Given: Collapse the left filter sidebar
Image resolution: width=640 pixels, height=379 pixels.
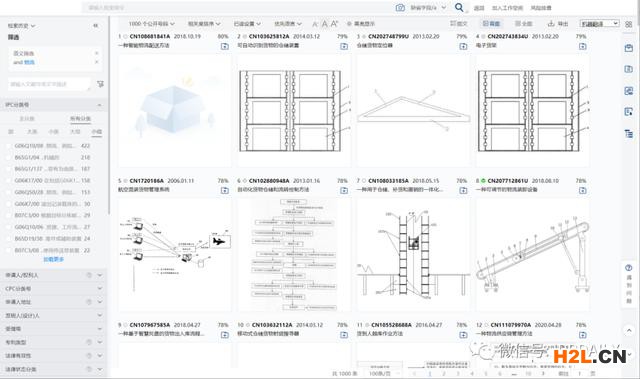Looking at the screenshot, I should coord(96,25).
